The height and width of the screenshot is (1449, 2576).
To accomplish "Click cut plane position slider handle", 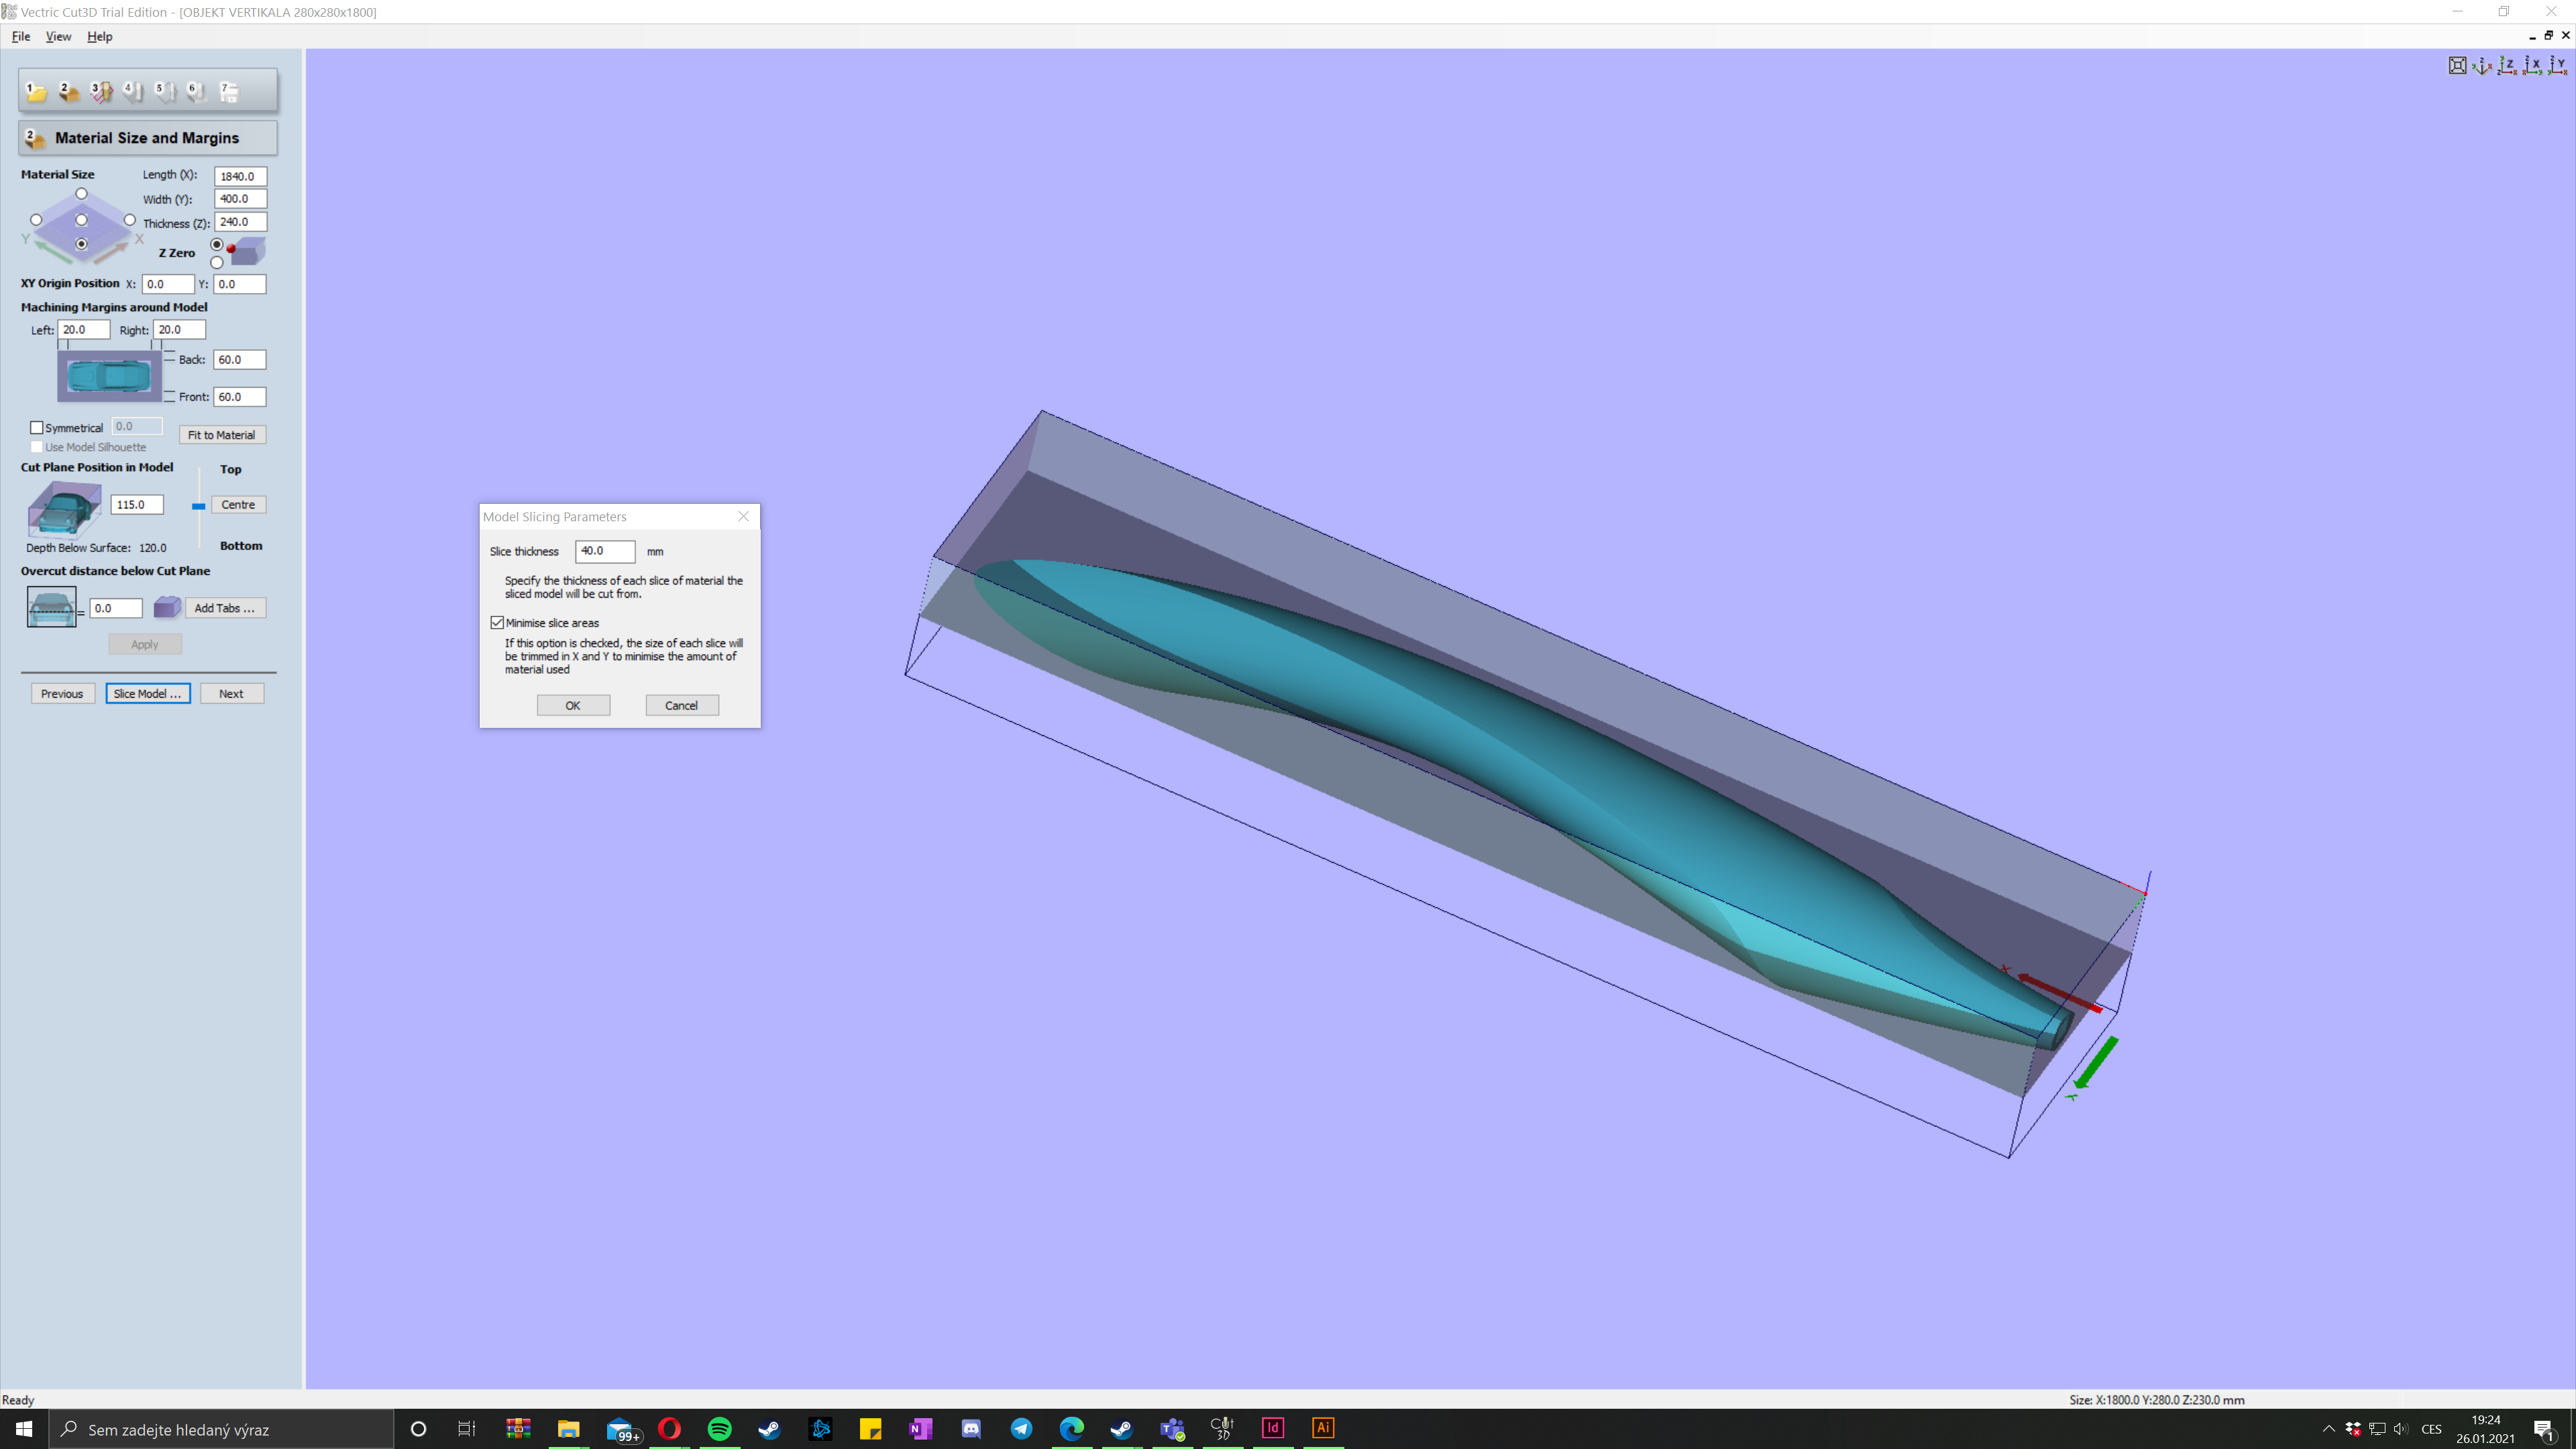I will pos(199,506).
